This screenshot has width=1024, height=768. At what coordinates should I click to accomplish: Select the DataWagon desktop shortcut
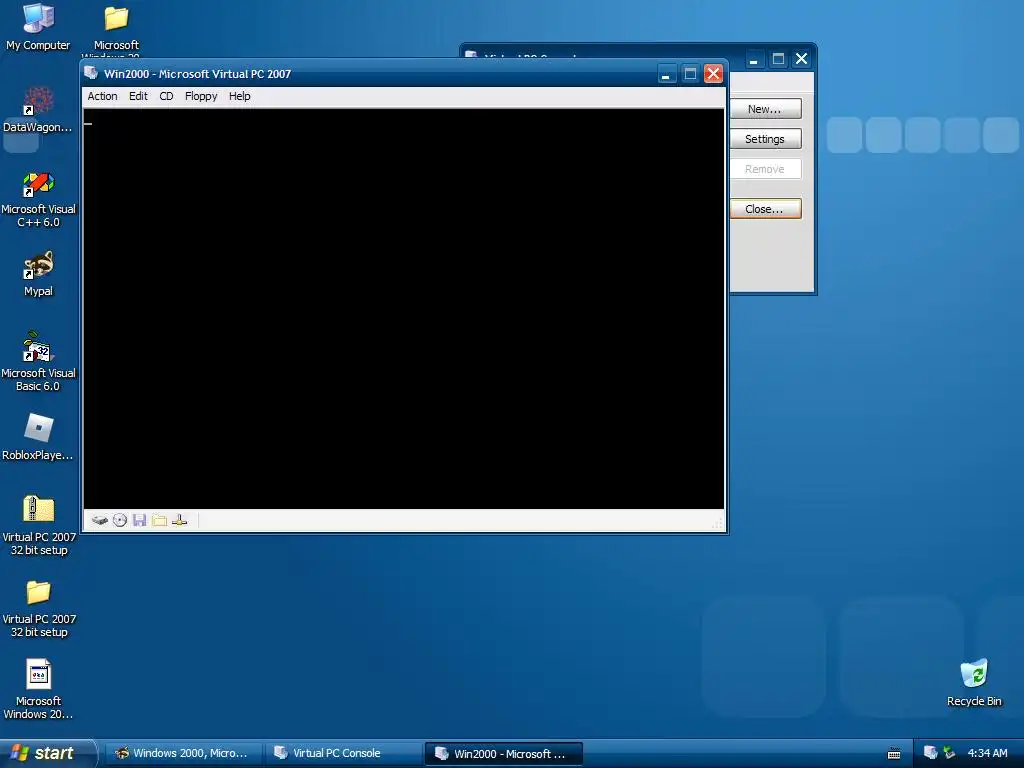click(x=38, y=110)
